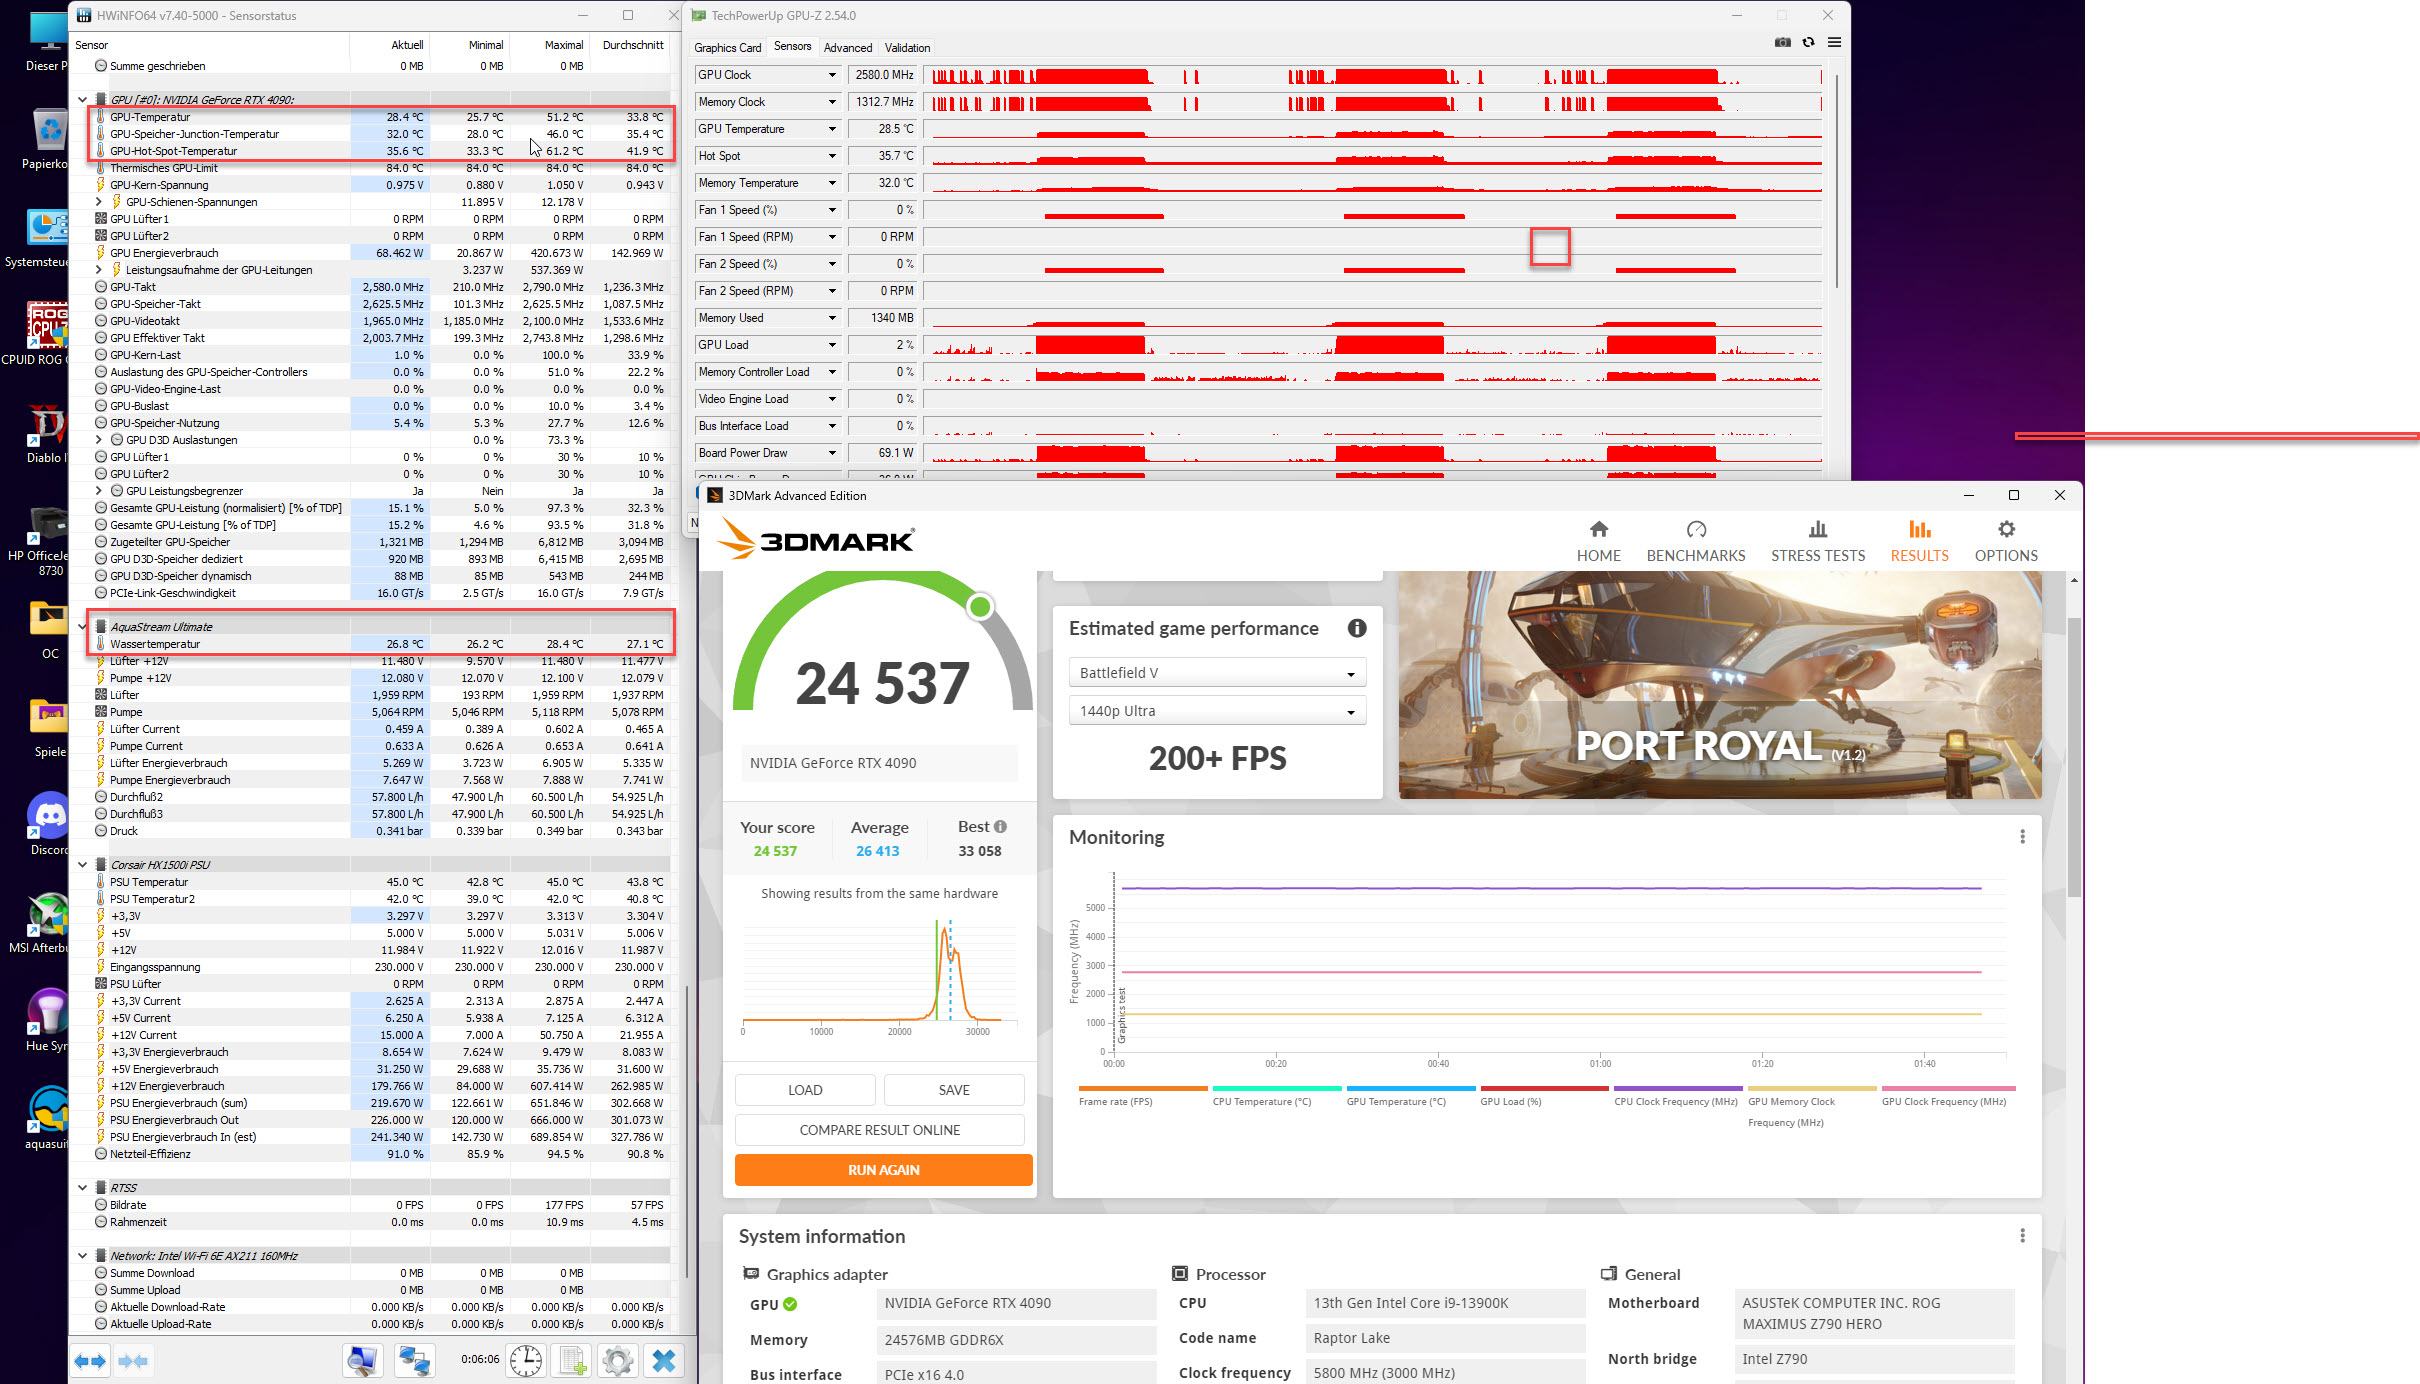Click GPU-Z sensor list scrollbar

click(x=1838, y=180)
